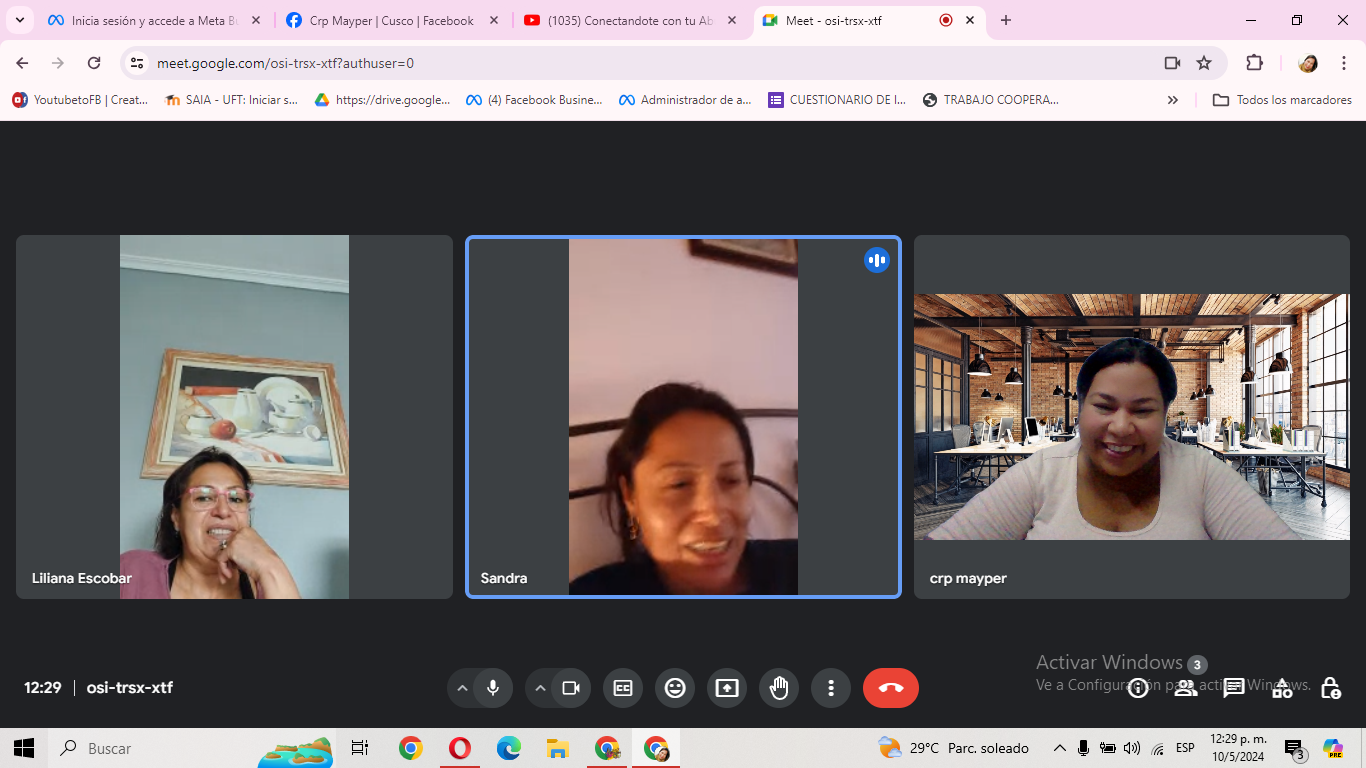1366x768 pixels.
Task: Open Todos los marcadores folder
Action: click(1282, 100)
